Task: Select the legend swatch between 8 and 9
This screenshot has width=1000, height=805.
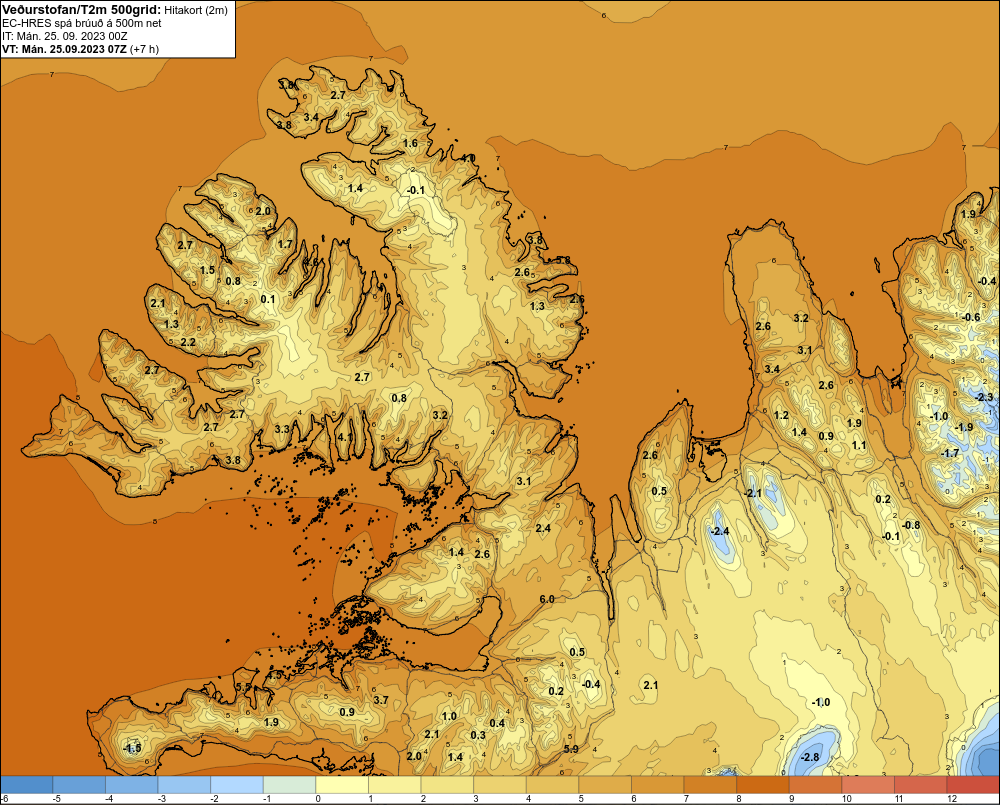Action: pos(762,785)
